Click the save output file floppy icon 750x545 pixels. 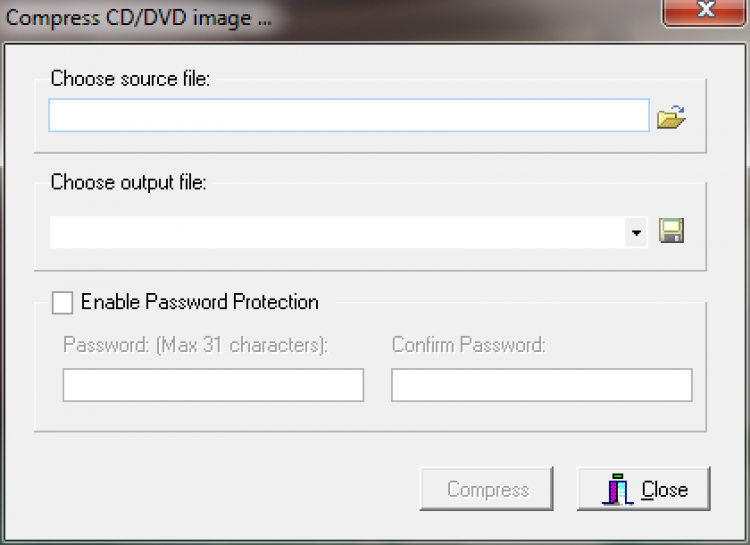pos(672,233)
